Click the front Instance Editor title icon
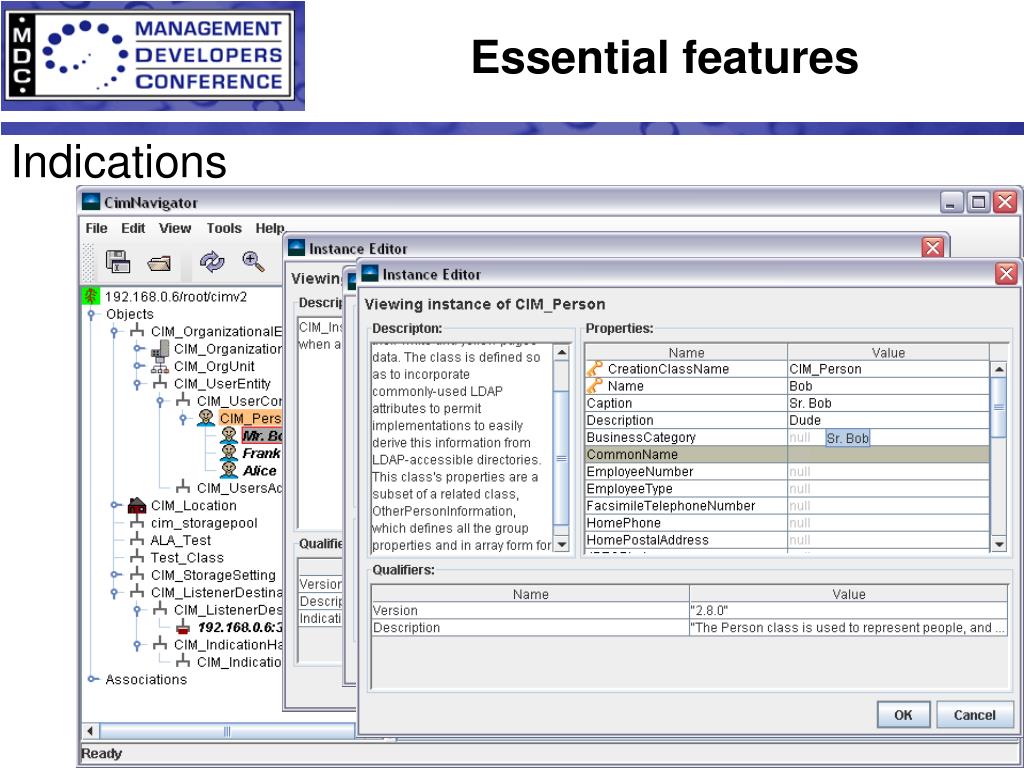The width and height of the screenshot is (1024, 768). click(370, 274)
